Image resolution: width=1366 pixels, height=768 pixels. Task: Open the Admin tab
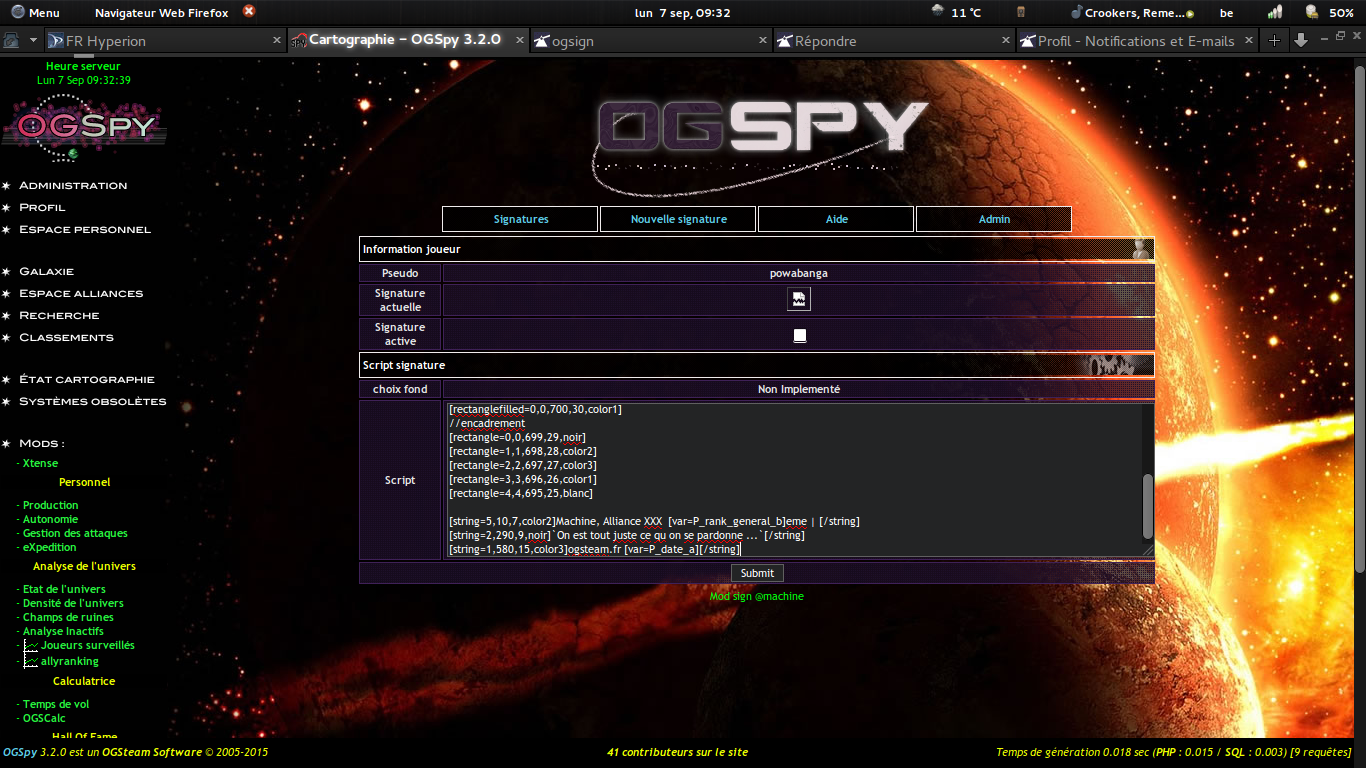coord(994,219)
